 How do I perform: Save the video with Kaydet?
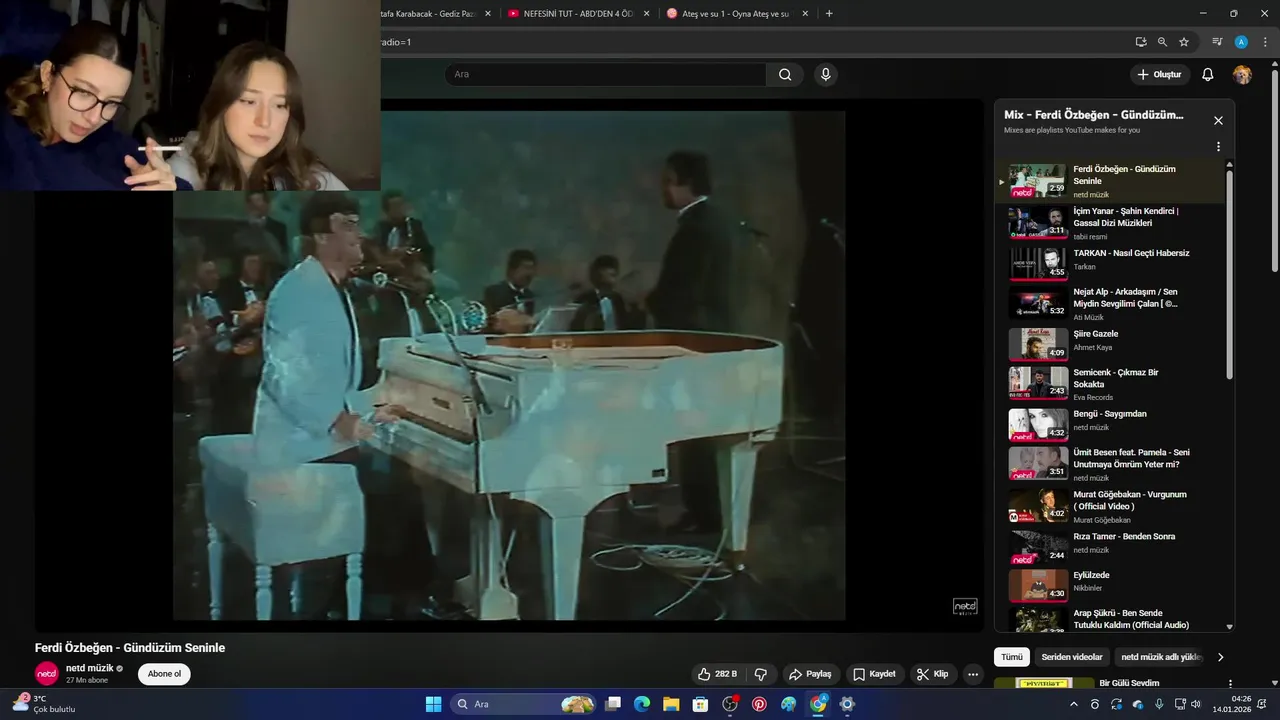click(x=873, y=674)
